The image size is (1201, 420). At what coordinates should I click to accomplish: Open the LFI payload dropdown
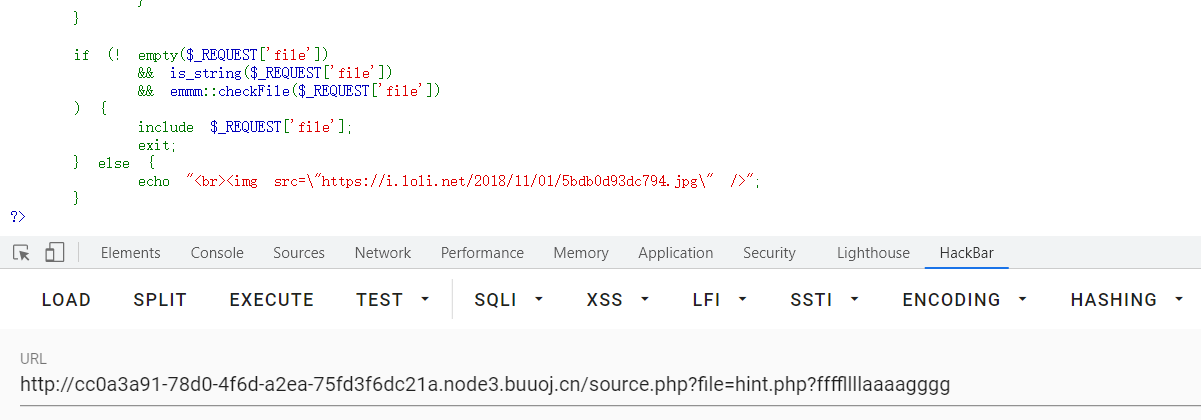[718, 300]
